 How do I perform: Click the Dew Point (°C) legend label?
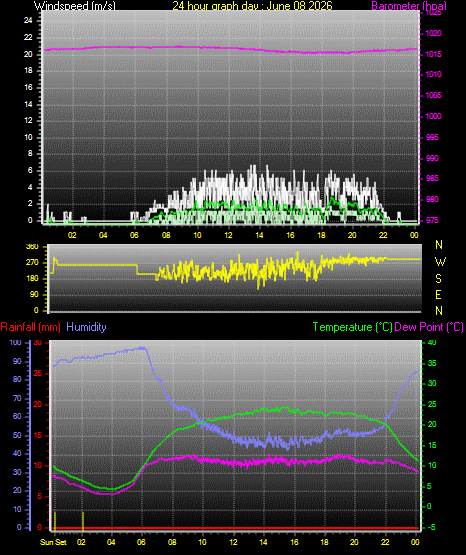[429, 327]
